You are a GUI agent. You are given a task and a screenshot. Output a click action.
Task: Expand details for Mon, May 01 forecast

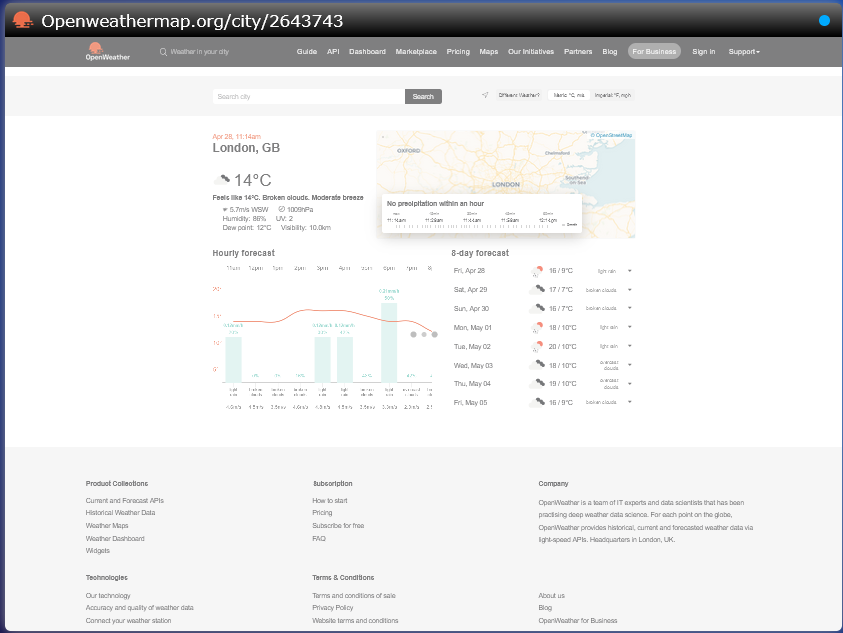630,326
